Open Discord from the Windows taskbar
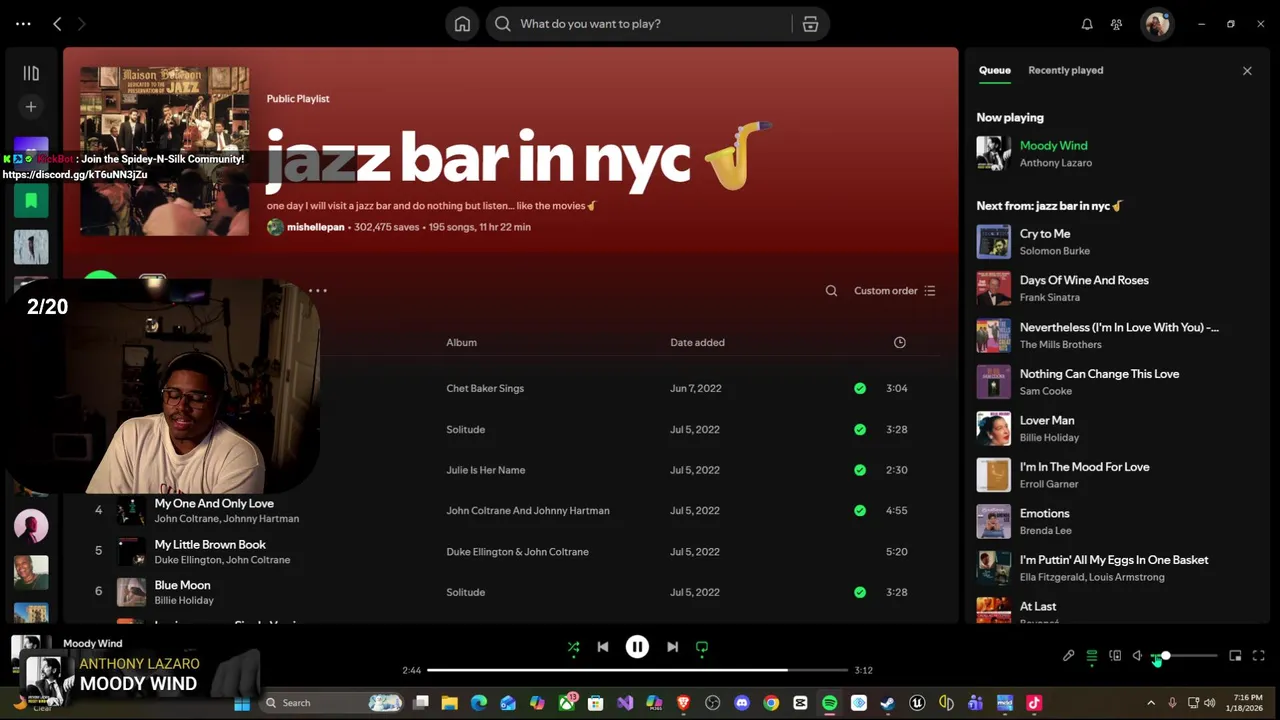This screenshot has height=720, width=1280. 741,703
